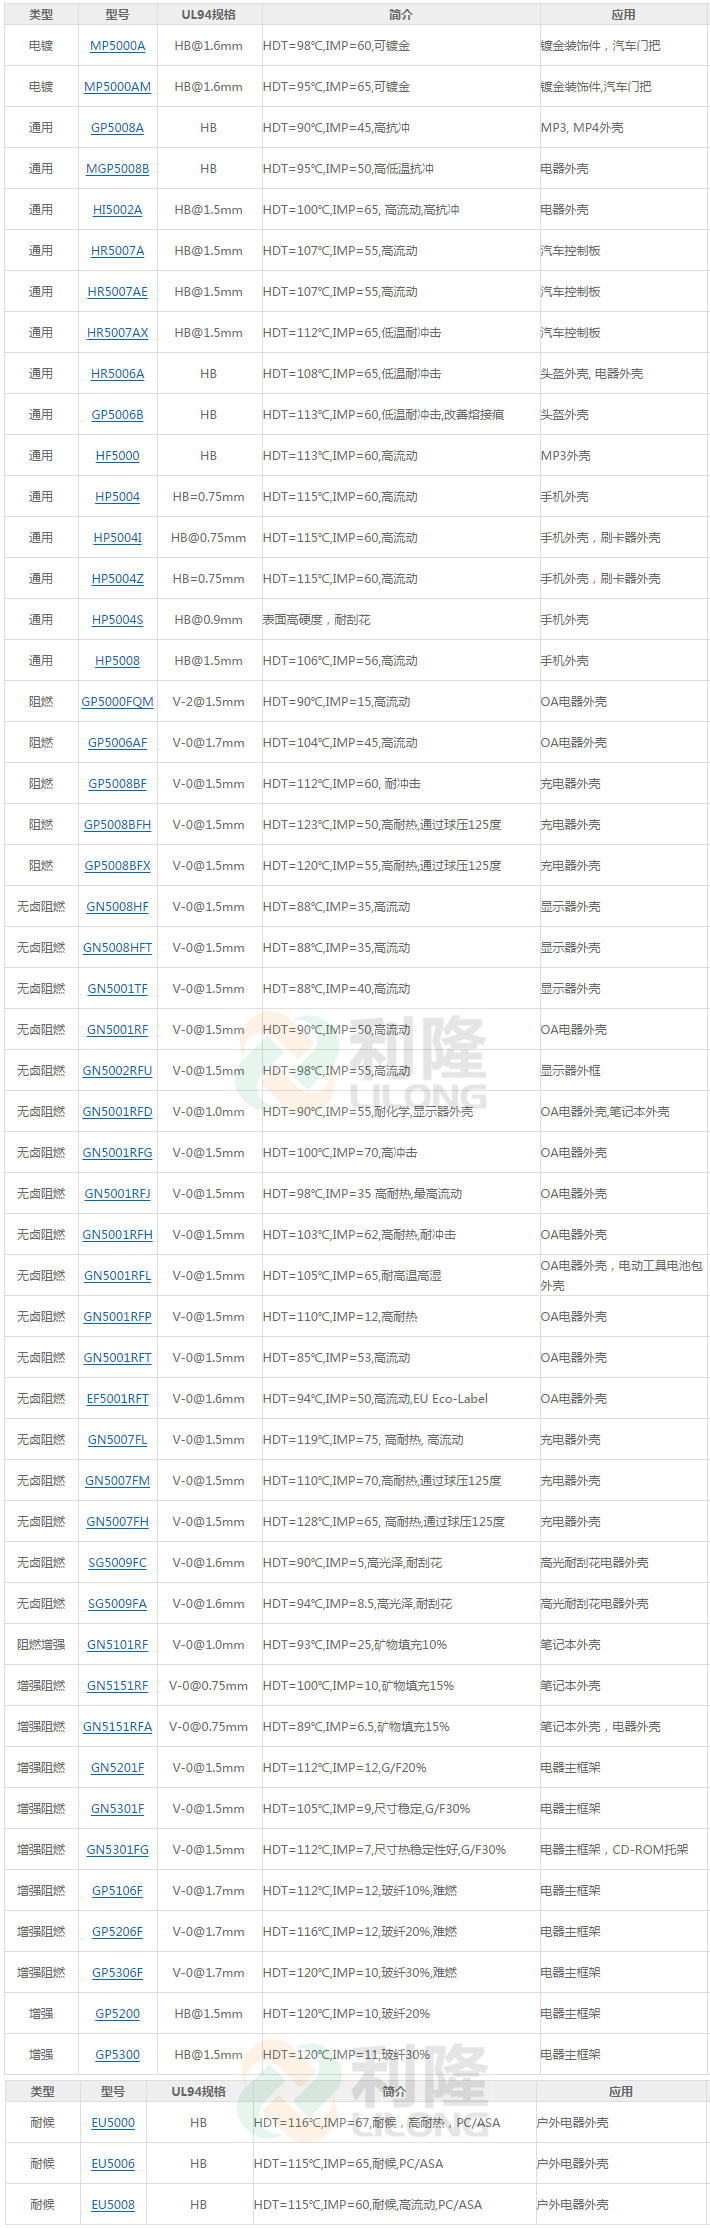710x2228 pixels.
Task: Open the HP5004S product link
Action: click(x=117, y=620)
